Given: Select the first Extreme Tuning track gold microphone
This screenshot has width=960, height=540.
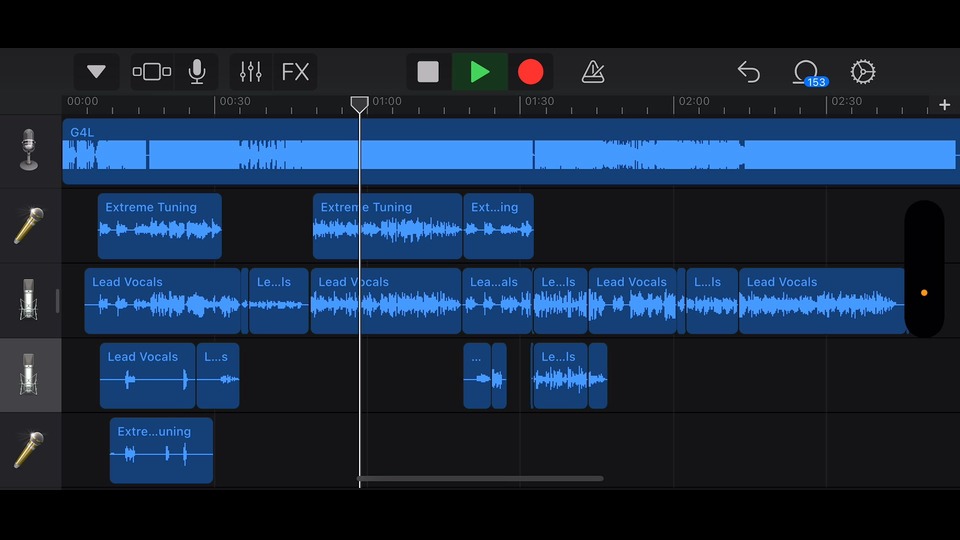Looking at the screenshot, I should (29, 225).
